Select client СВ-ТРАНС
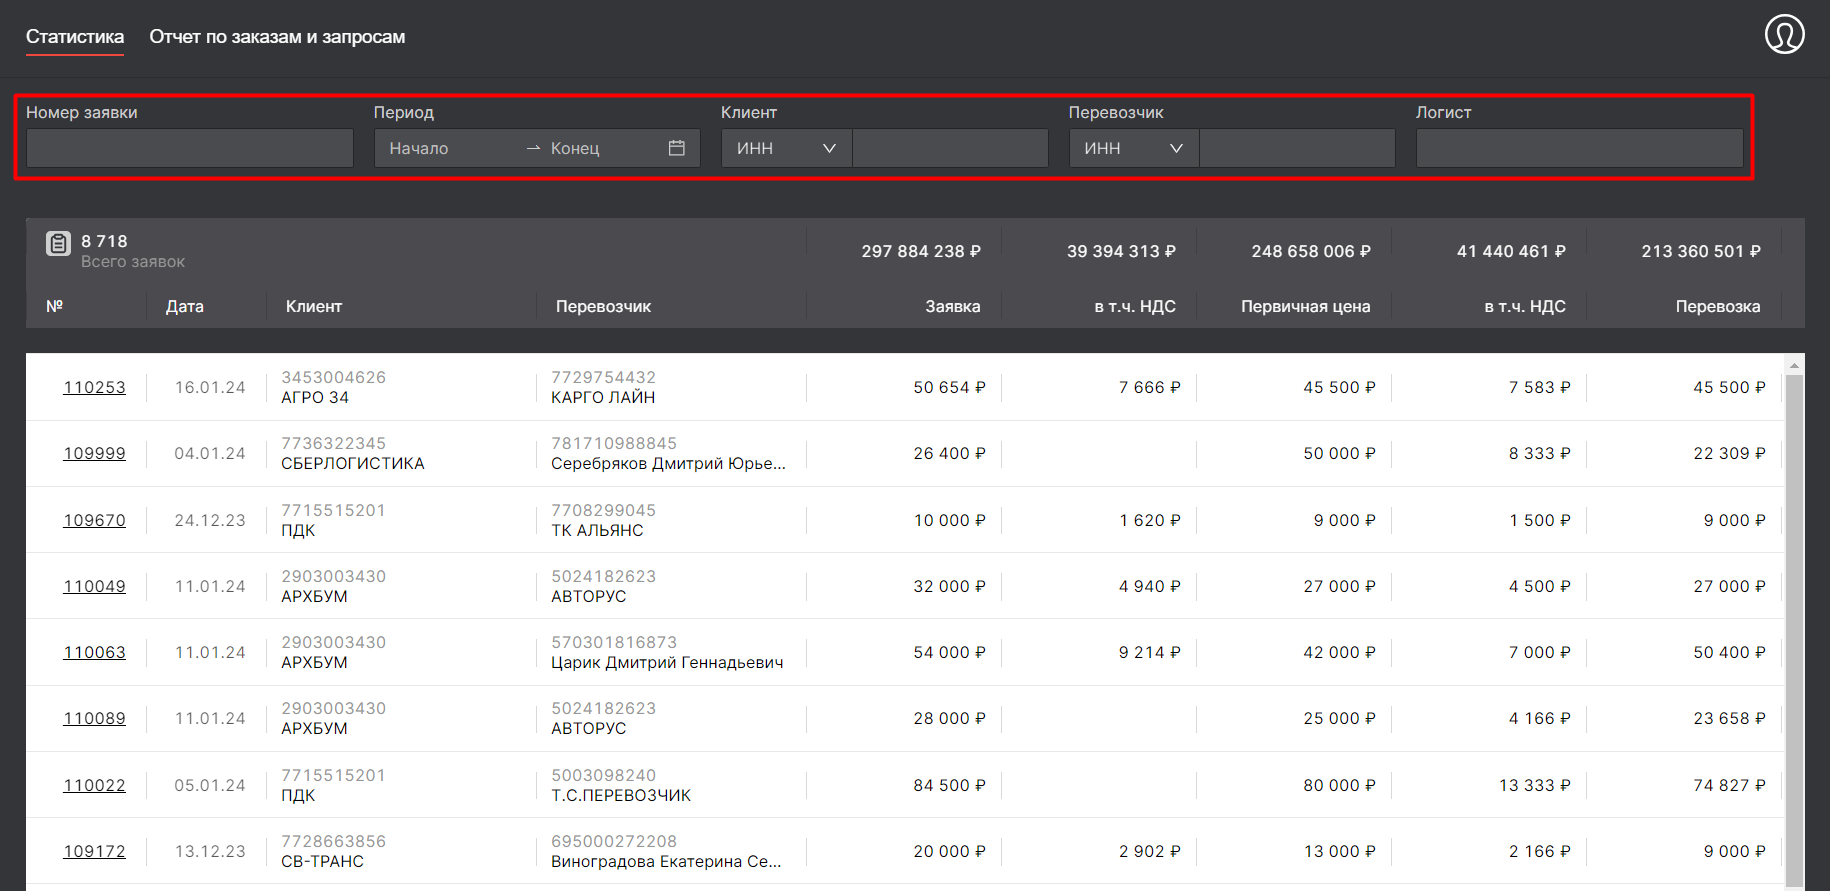Viewport: 1830px width, 891px height. click(322, 861)
